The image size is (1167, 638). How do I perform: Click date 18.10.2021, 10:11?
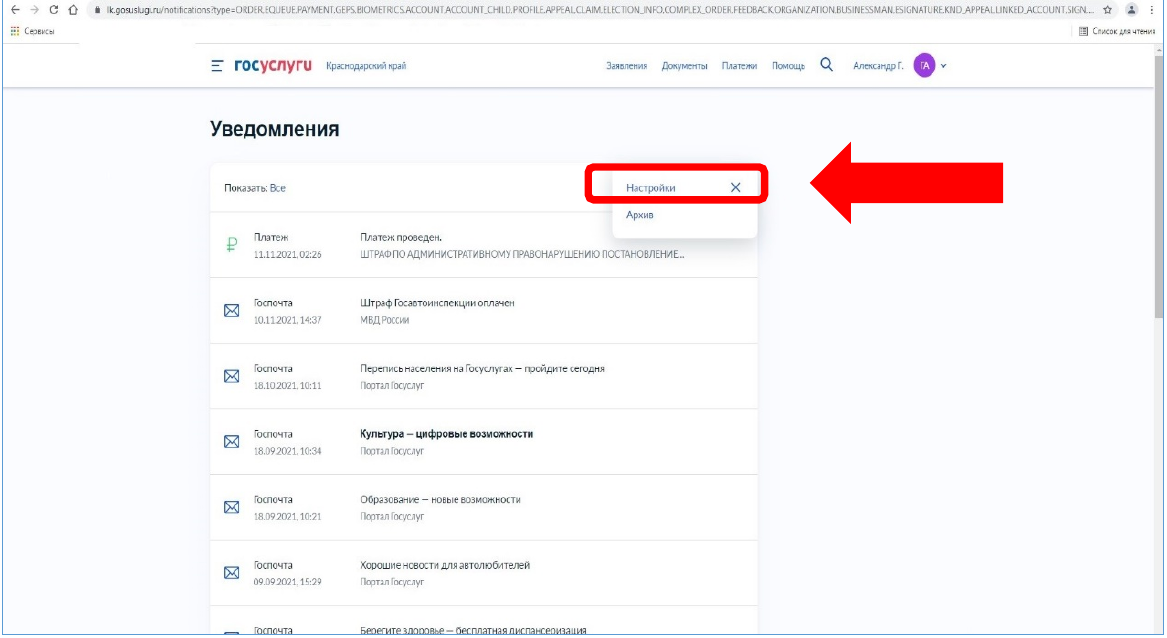click(x=287, y=386)
